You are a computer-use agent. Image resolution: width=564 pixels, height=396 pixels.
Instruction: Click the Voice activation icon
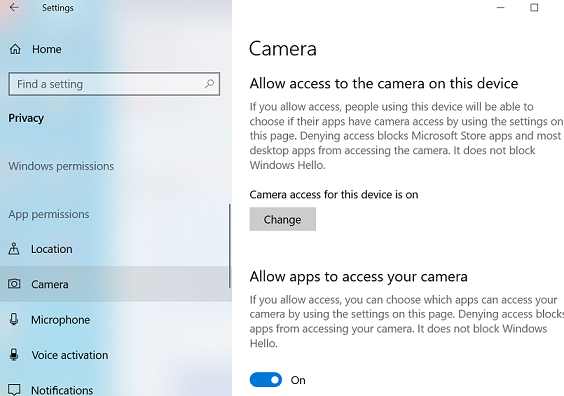tap(14, 355)
